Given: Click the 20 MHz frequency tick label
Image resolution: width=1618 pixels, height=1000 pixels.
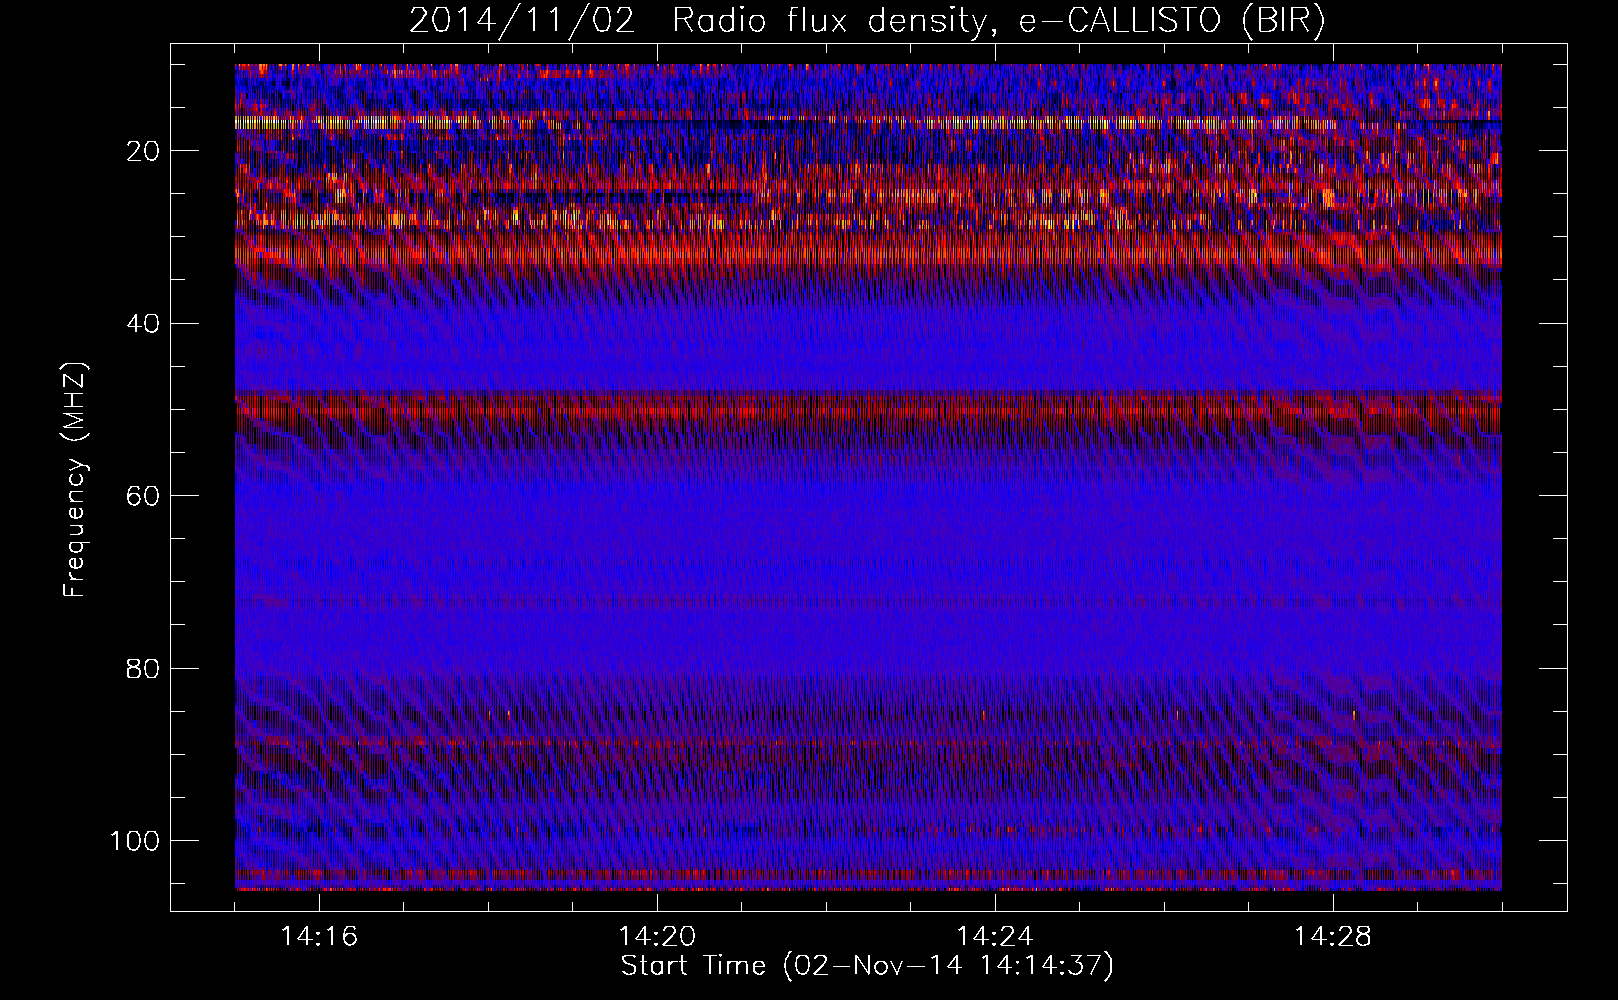Looking at the screenshot, I should (143, 151).
